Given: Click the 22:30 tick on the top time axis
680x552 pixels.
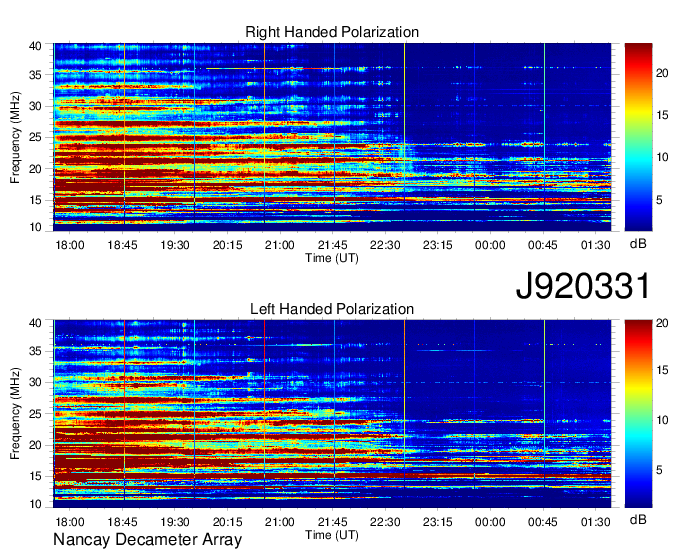Looking at the screenshot, I should 385,245.
